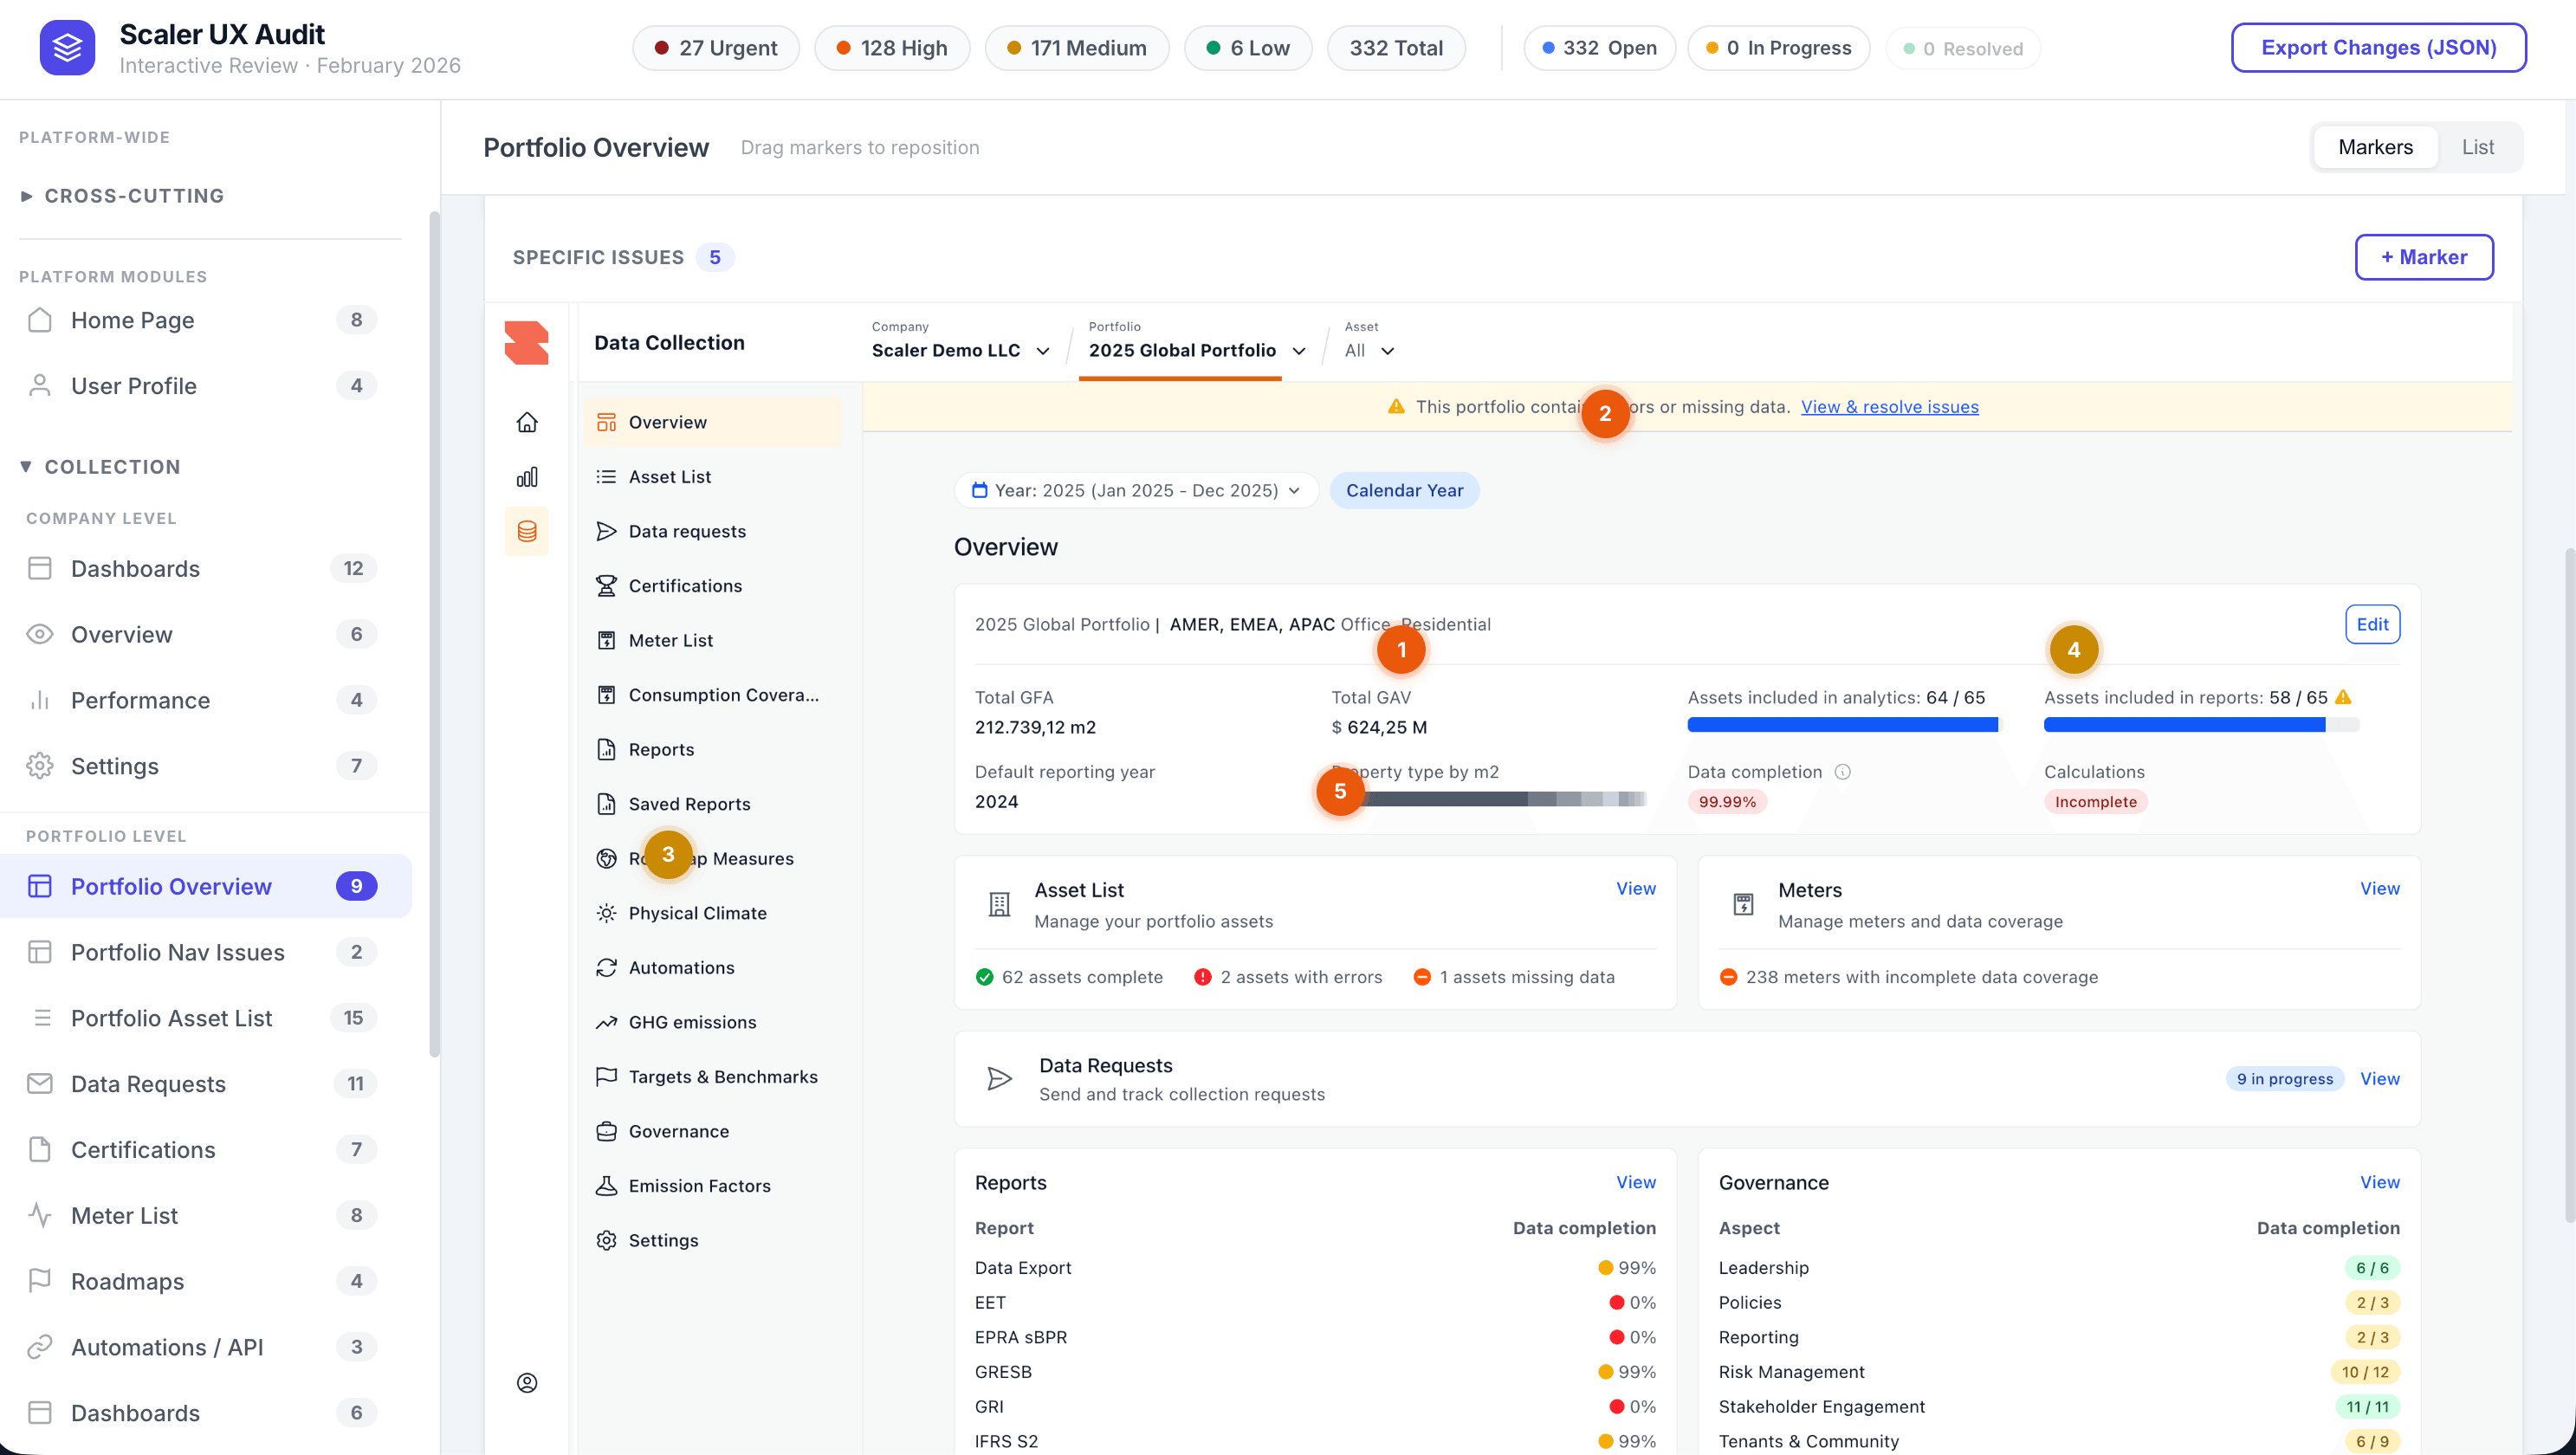This screenshot has width=2576, height=1455.
Task: Click the Assets included in analytics progress bar
Action: (x=1844, y=725)
